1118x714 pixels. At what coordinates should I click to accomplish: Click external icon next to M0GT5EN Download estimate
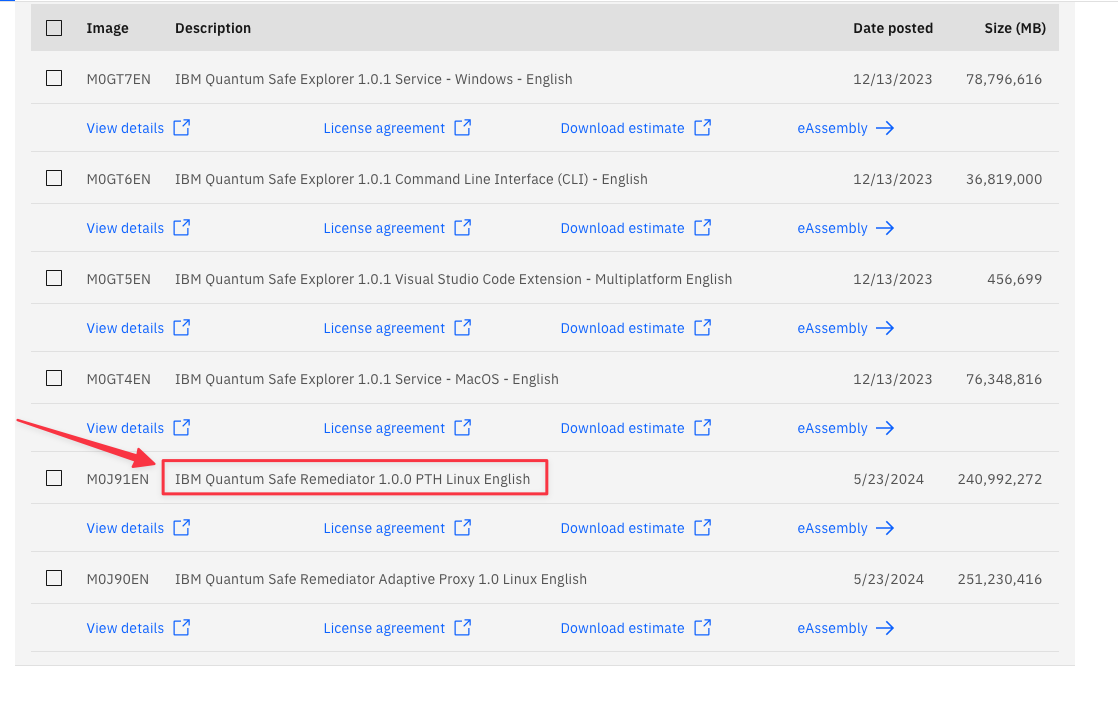(x=703, y=328)
